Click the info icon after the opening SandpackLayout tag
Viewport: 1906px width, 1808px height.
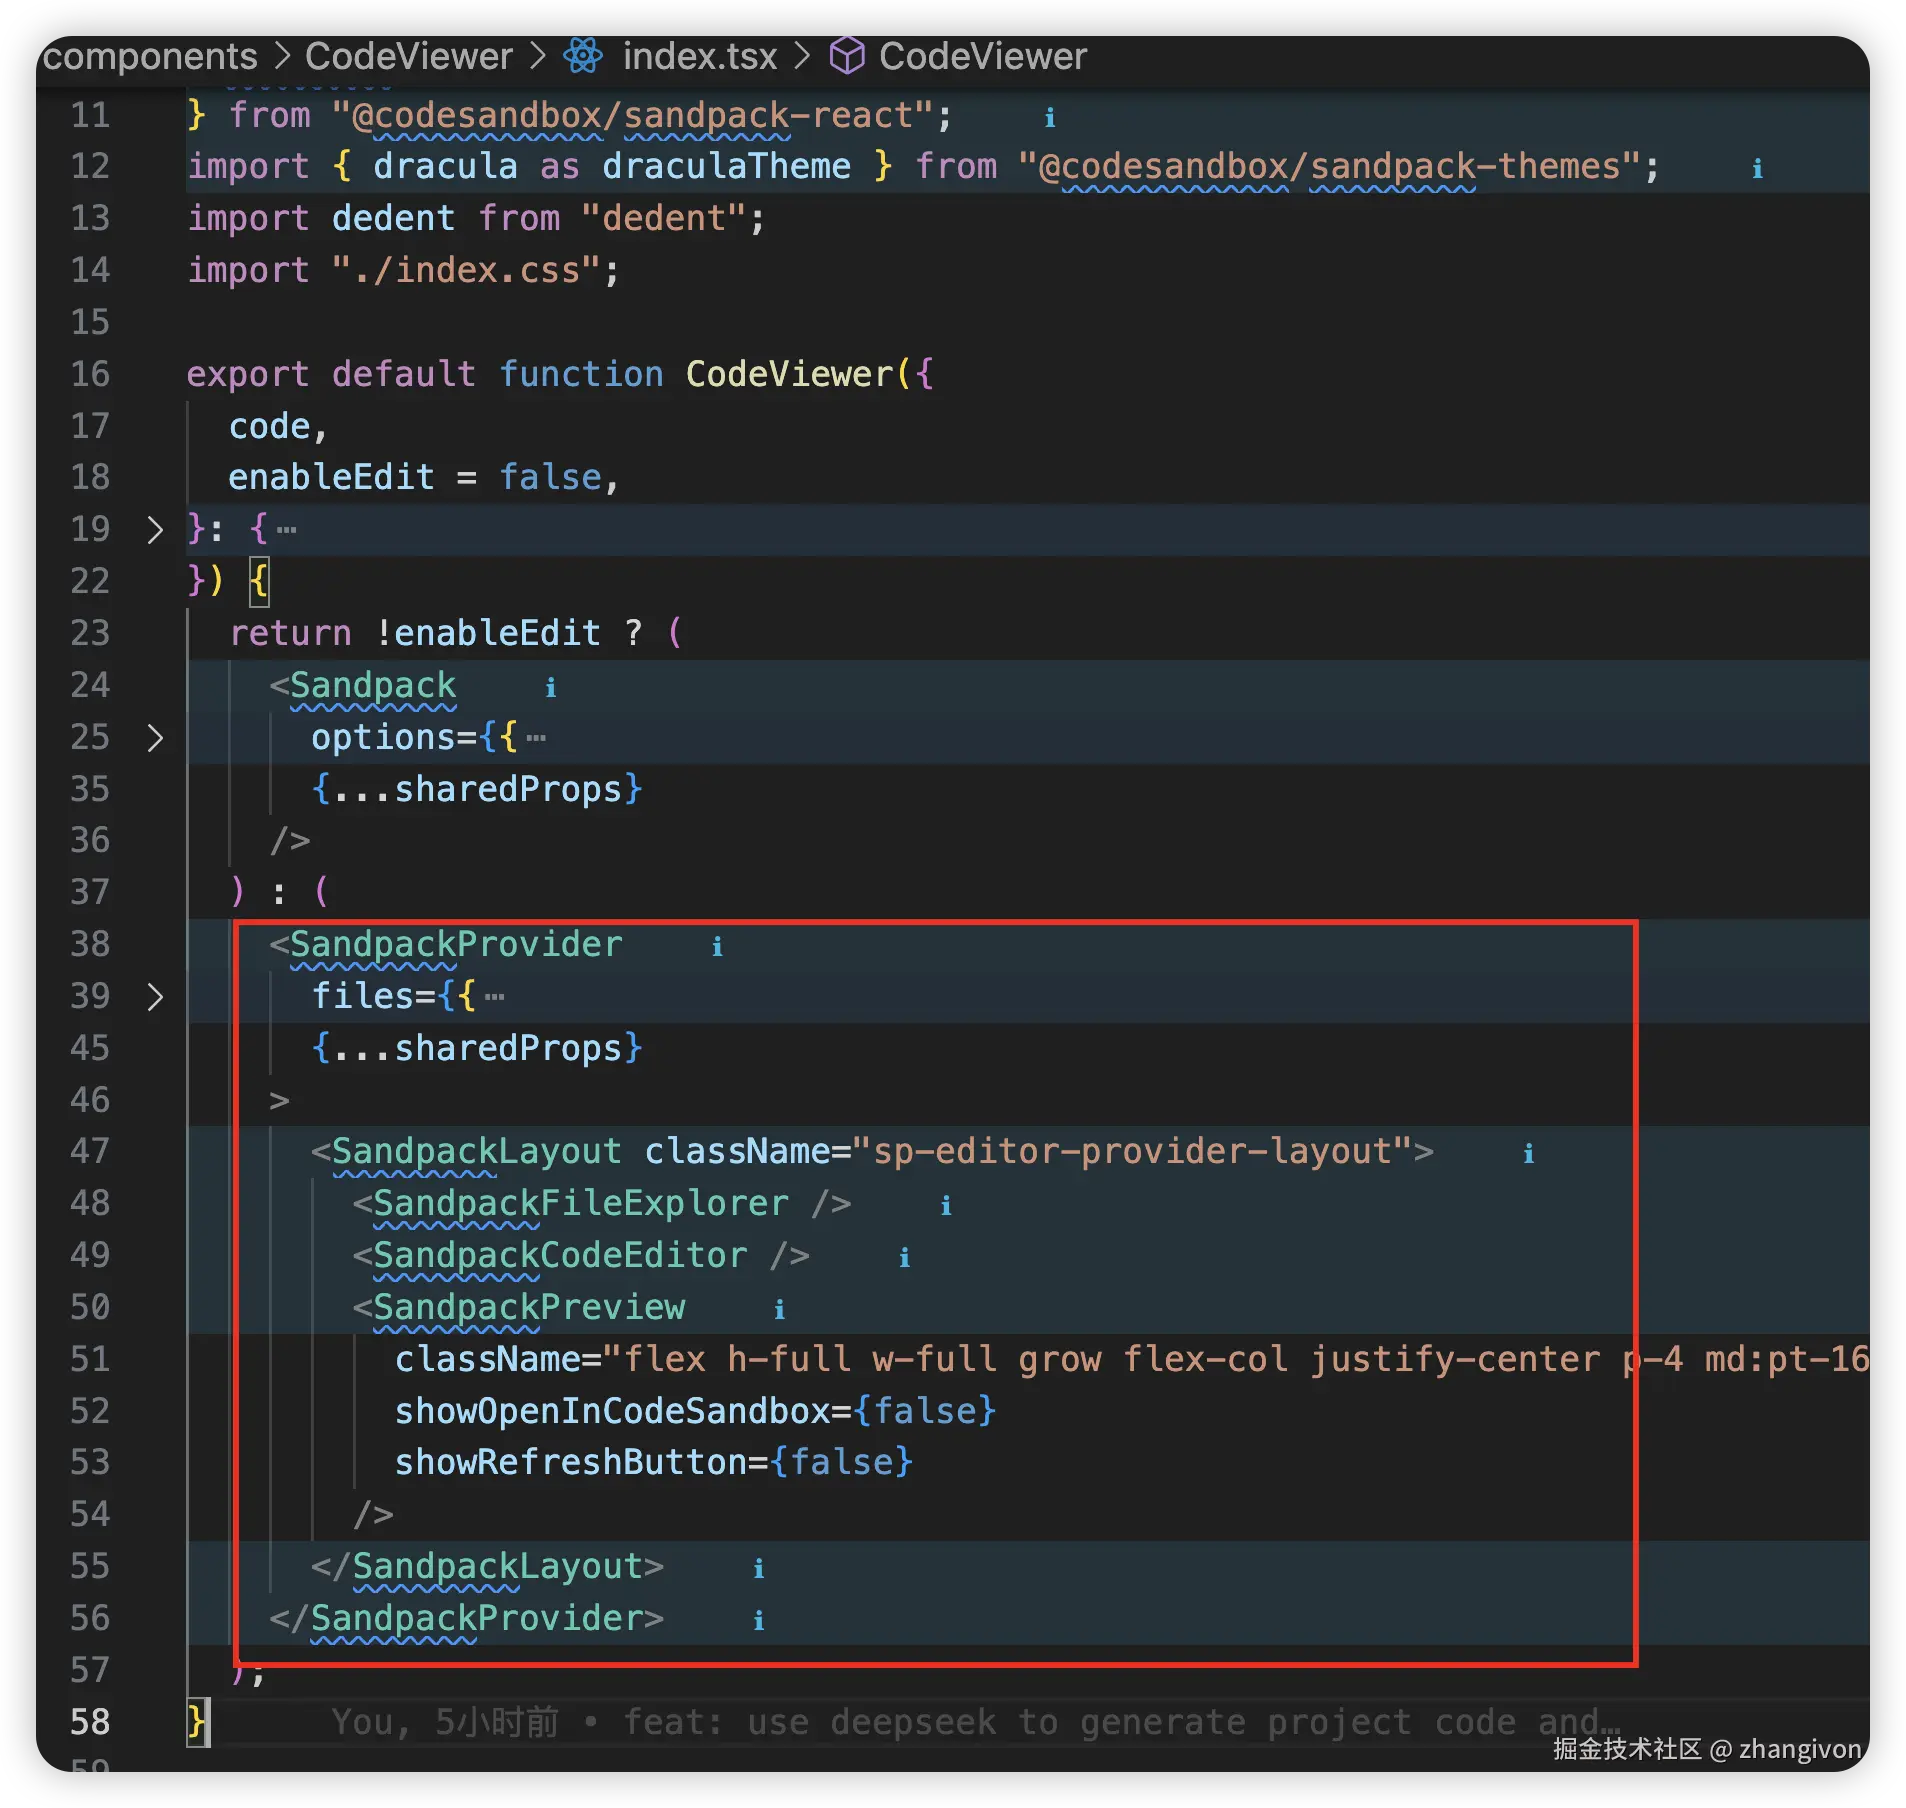click(1528, 1154)
